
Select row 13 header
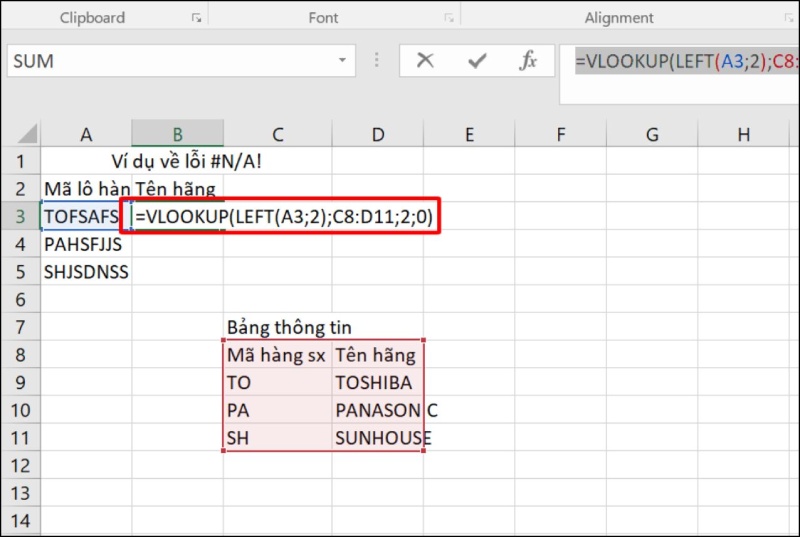[x=20, y=493]
